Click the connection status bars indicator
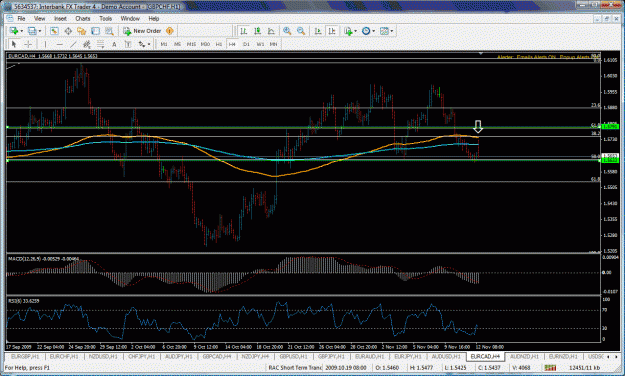 [550, 368]
